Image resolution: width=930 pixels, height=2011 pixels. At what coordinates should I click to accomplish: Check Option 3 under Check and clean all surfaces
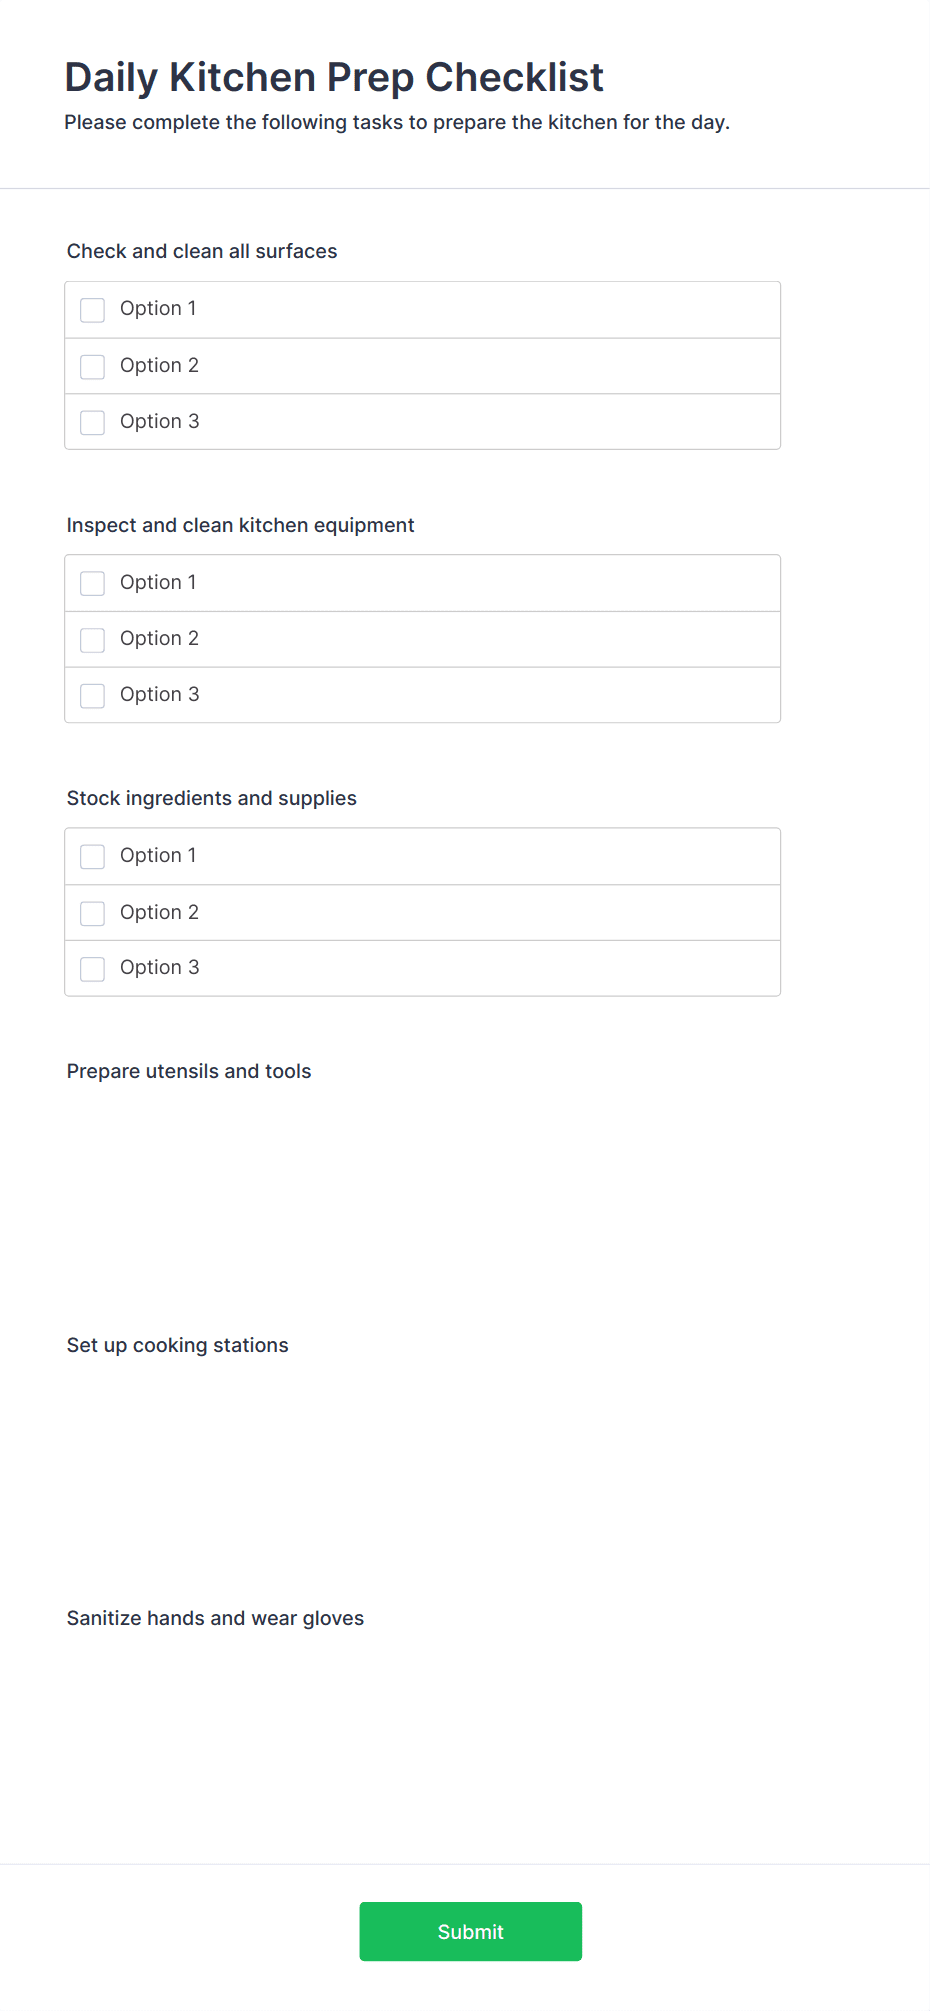[91, 422]
